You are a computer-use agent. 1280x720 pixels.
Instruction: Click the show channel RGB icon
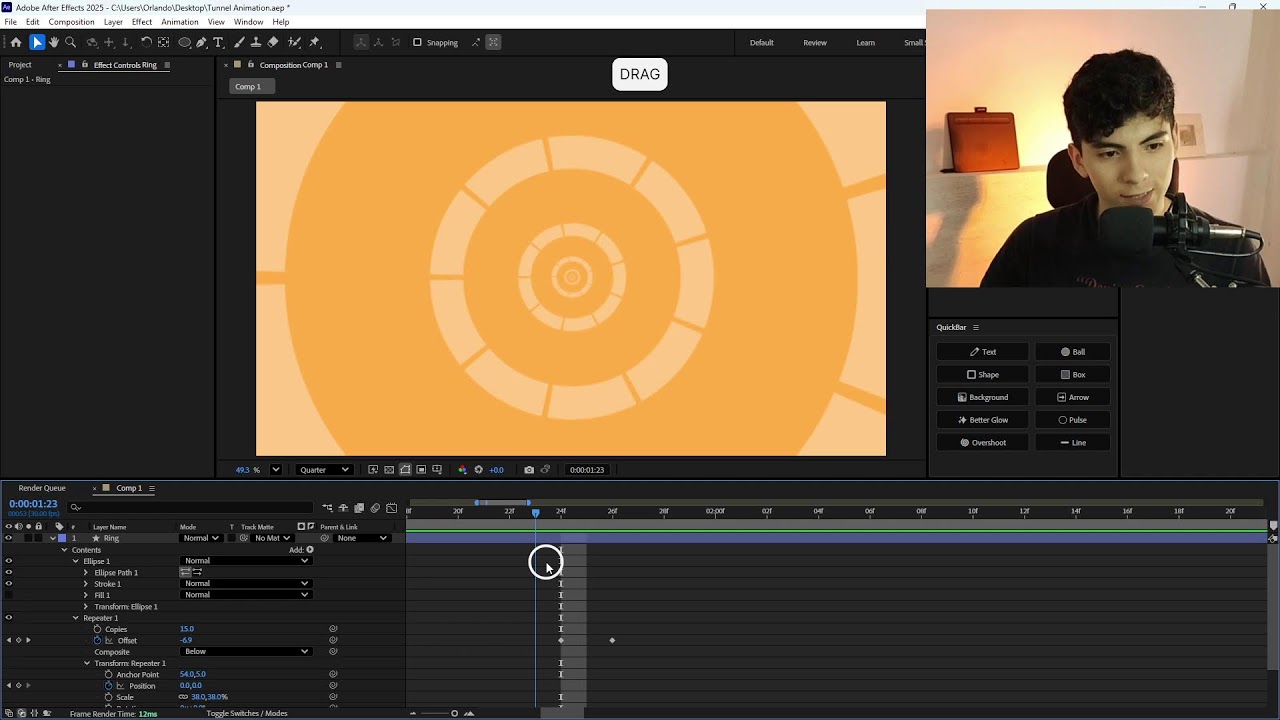(462, 470)
